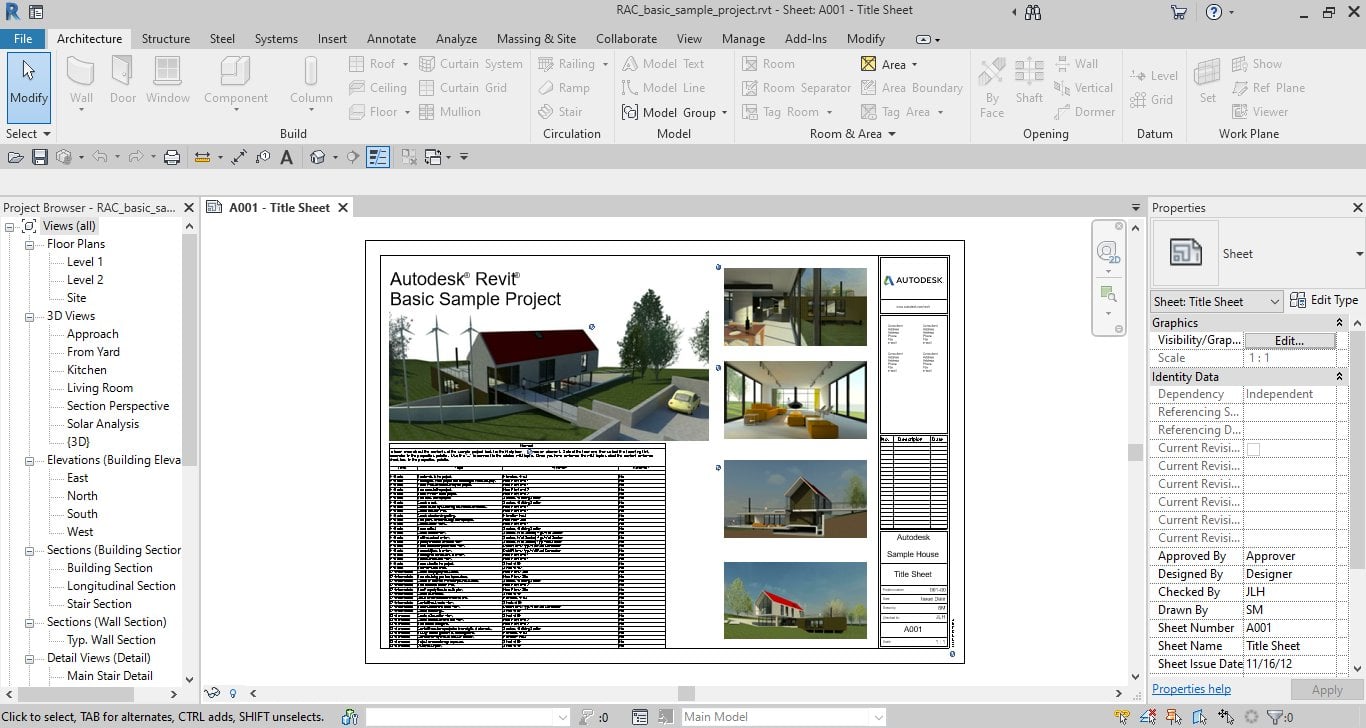Activate the Text tool in quick access toolbar

pyautogui.click(x=287, y=157)
